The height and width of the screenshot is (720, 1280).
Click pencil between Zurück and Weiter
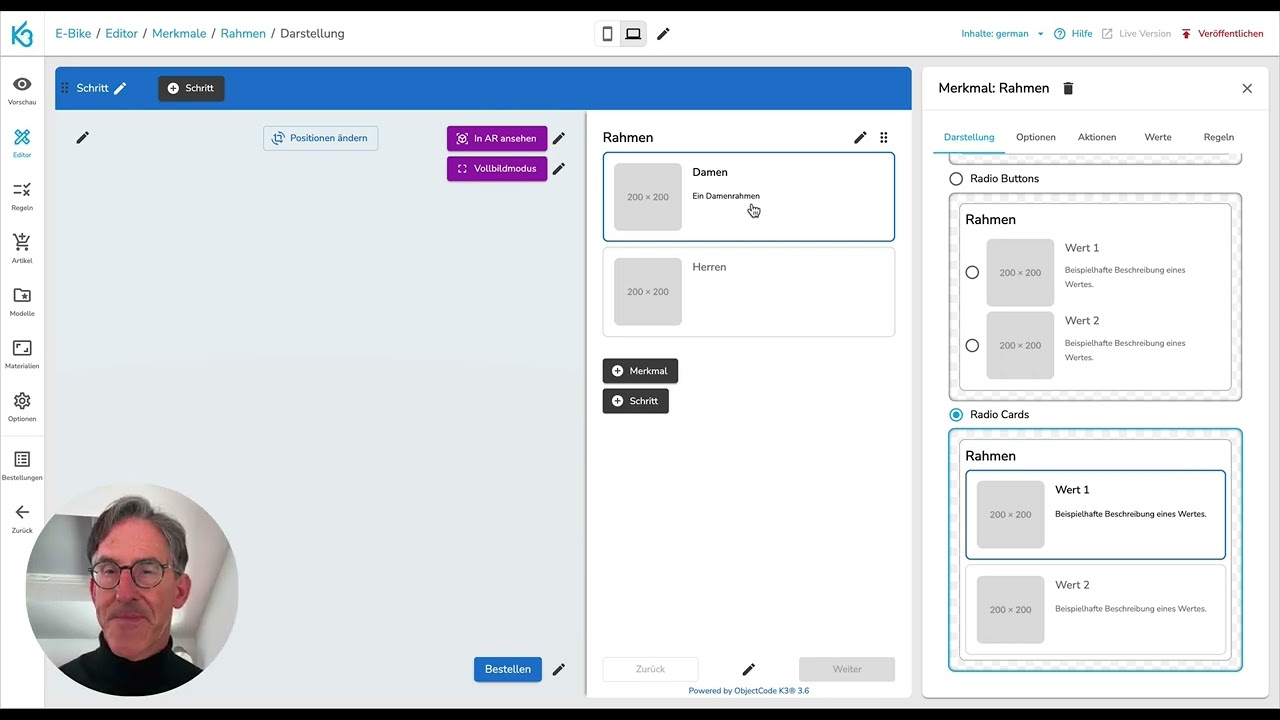point(748,669)
